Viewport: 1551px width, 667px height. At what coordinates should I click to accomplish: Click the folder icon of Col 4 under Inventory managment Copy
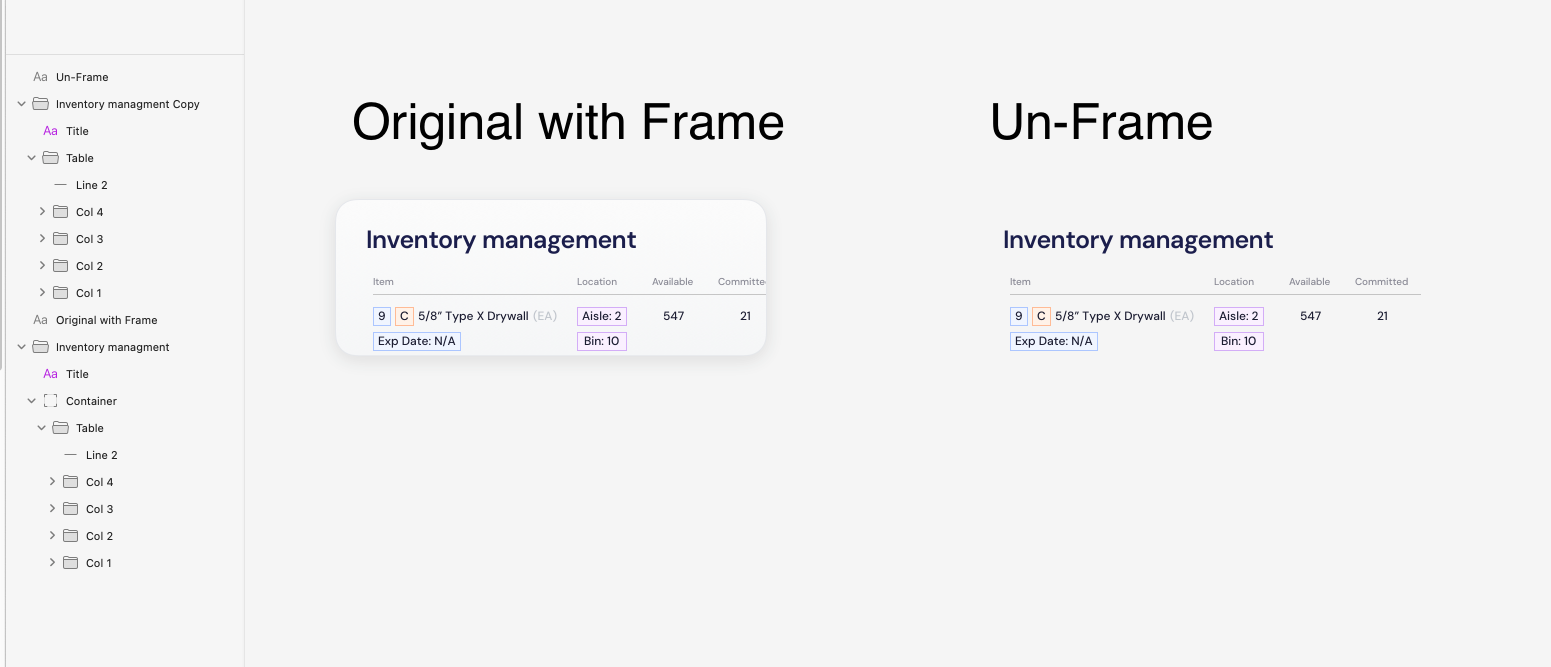[x=60, y=212]
